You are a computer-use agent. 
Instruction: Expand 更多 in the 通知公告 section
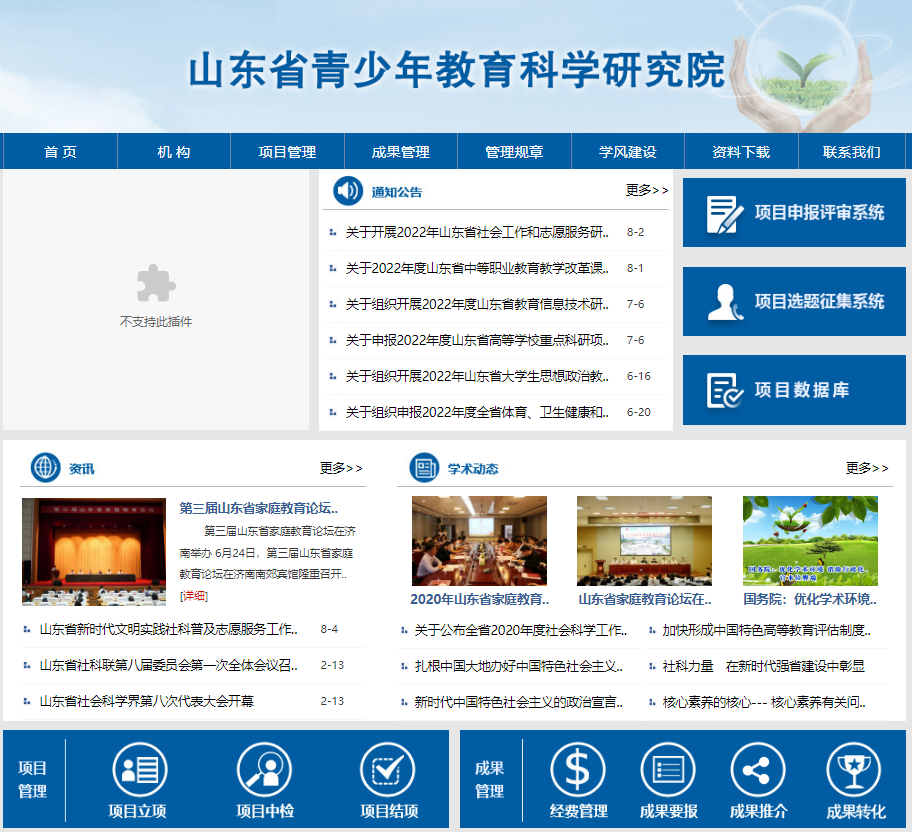(647, 190)
